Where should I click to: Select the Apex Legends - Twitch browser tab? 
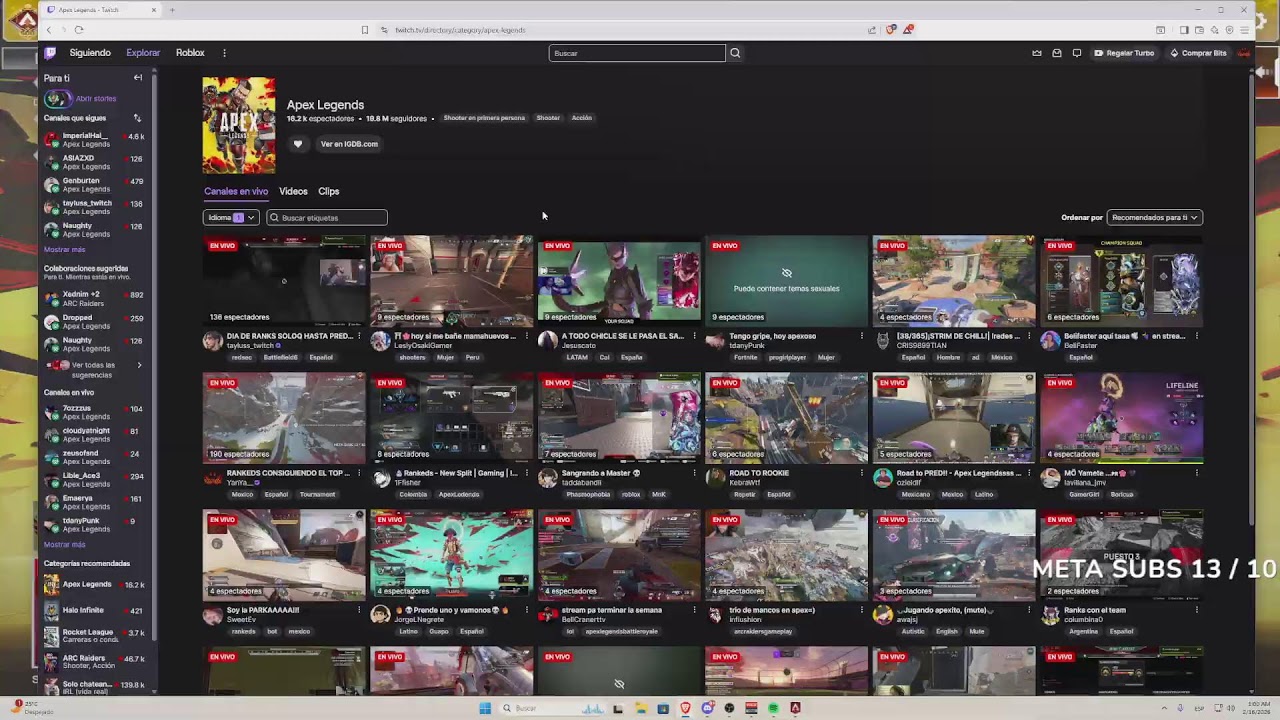[100, 10]
